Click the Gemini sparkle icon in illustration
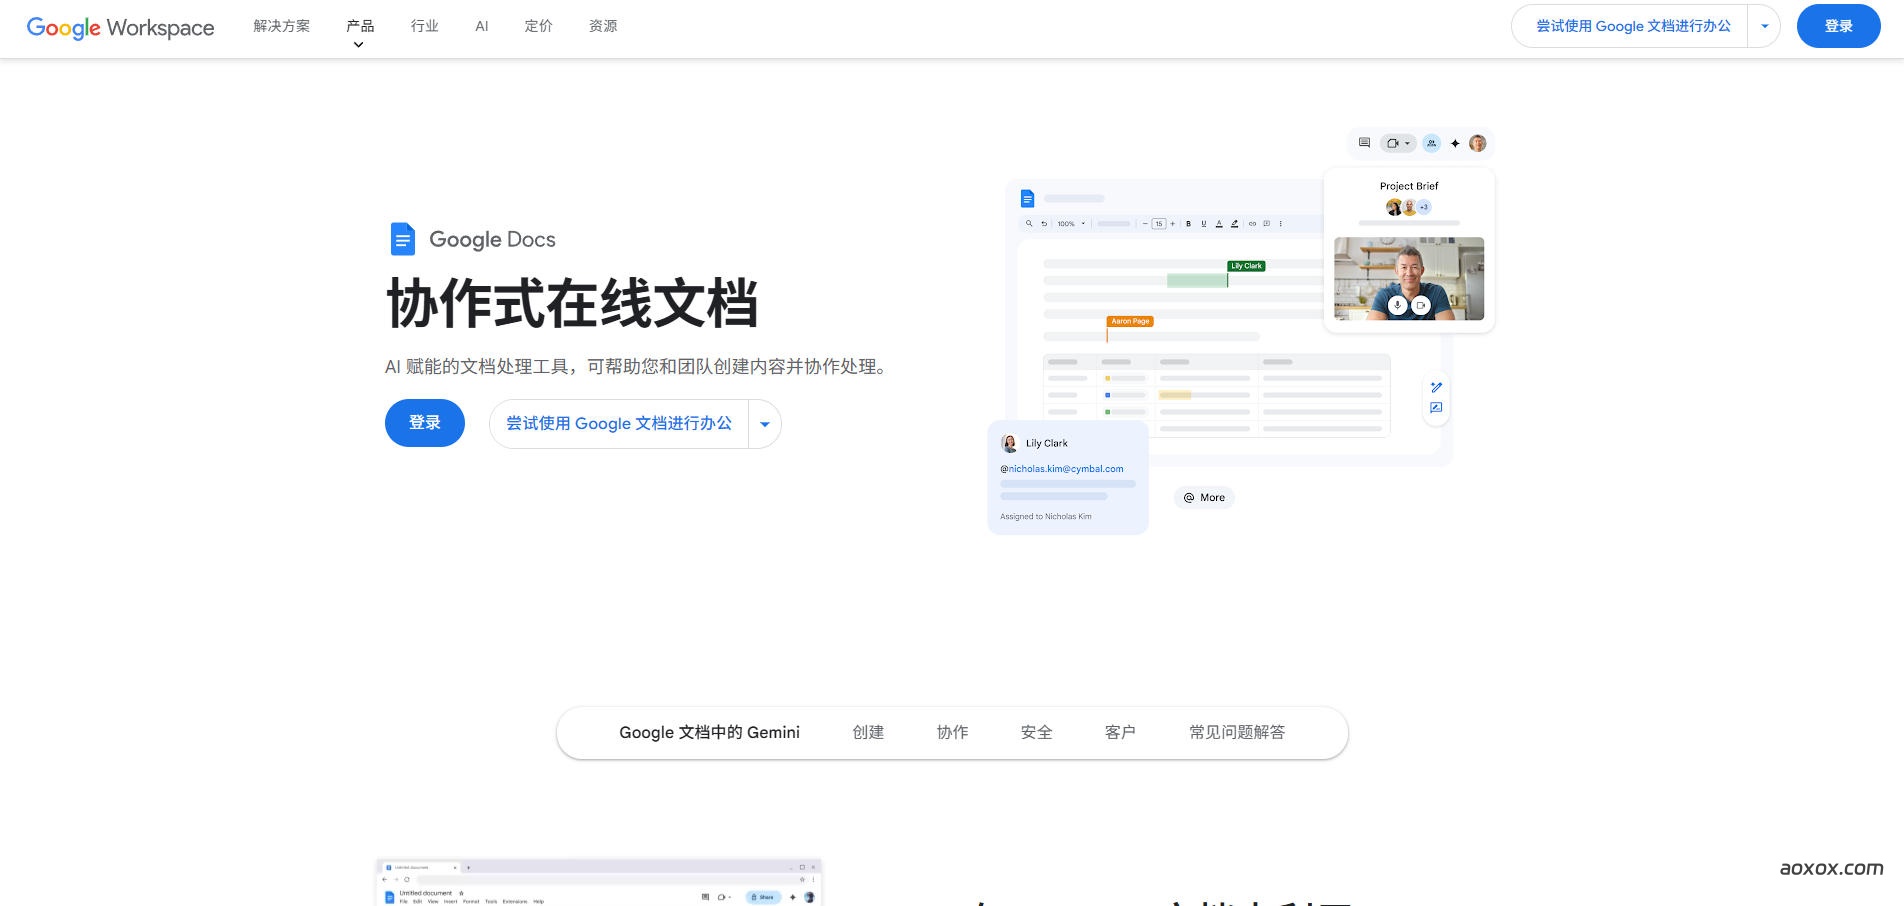Screen dimensions: 1904x906 [x=1455, y=143]
